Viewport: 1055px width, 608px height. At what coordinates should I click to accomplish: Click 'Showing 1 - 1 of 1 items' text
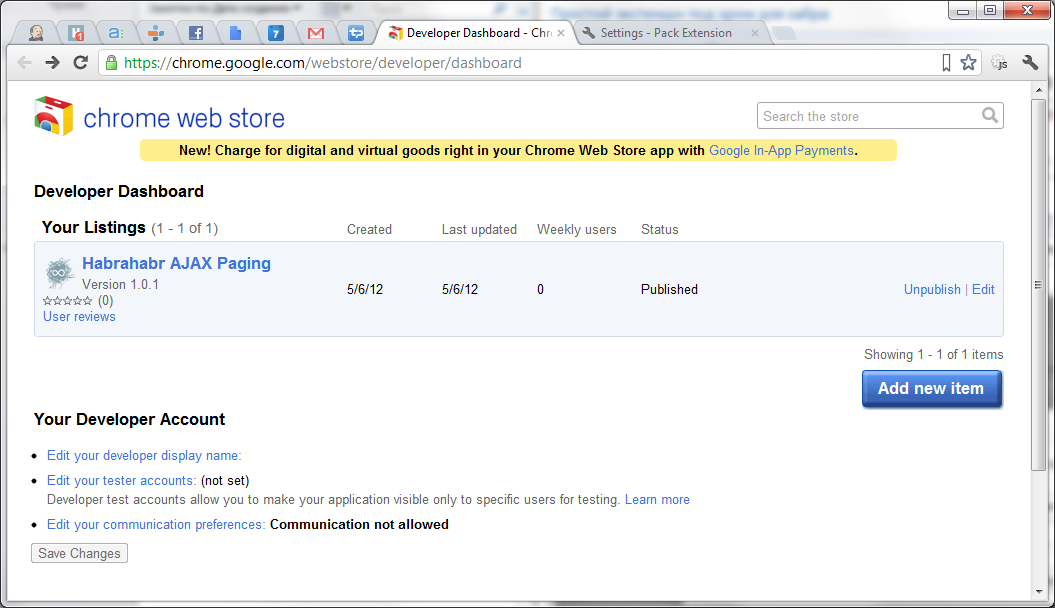pos(933,354)
